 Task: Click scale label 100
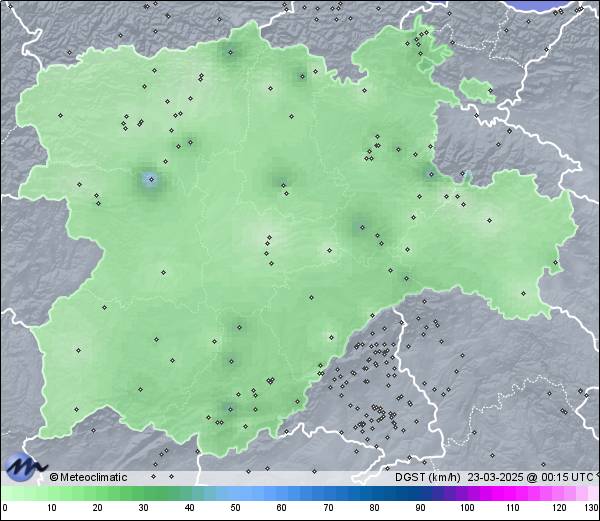tap(467, 508)
